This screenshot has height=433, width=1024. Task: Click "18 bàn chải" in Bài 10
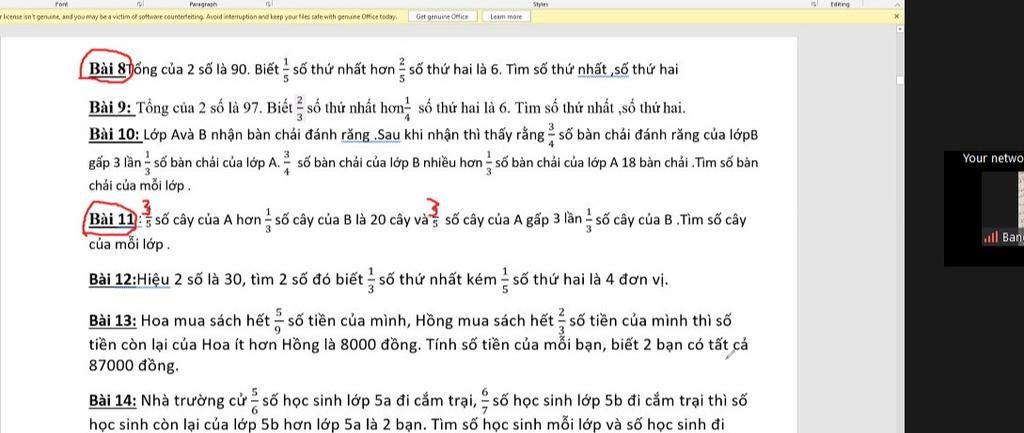(x=655, y=163)
